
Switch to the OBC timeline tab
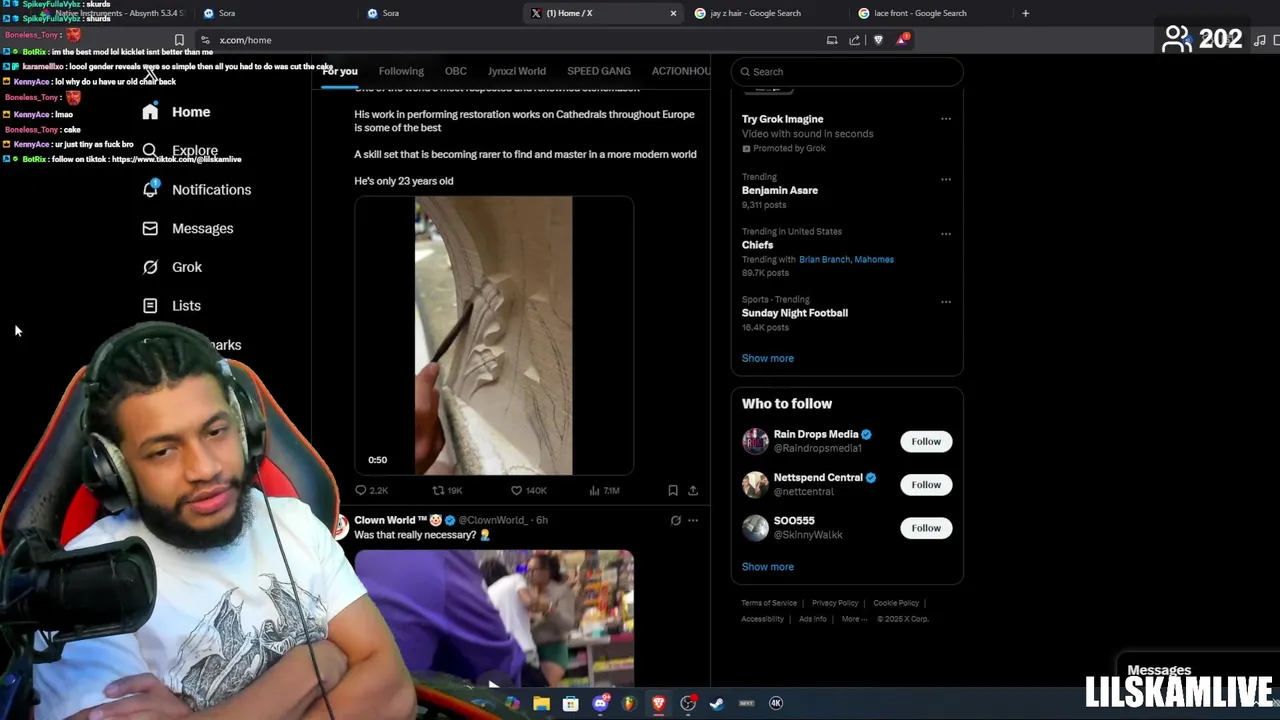[456, 71]
